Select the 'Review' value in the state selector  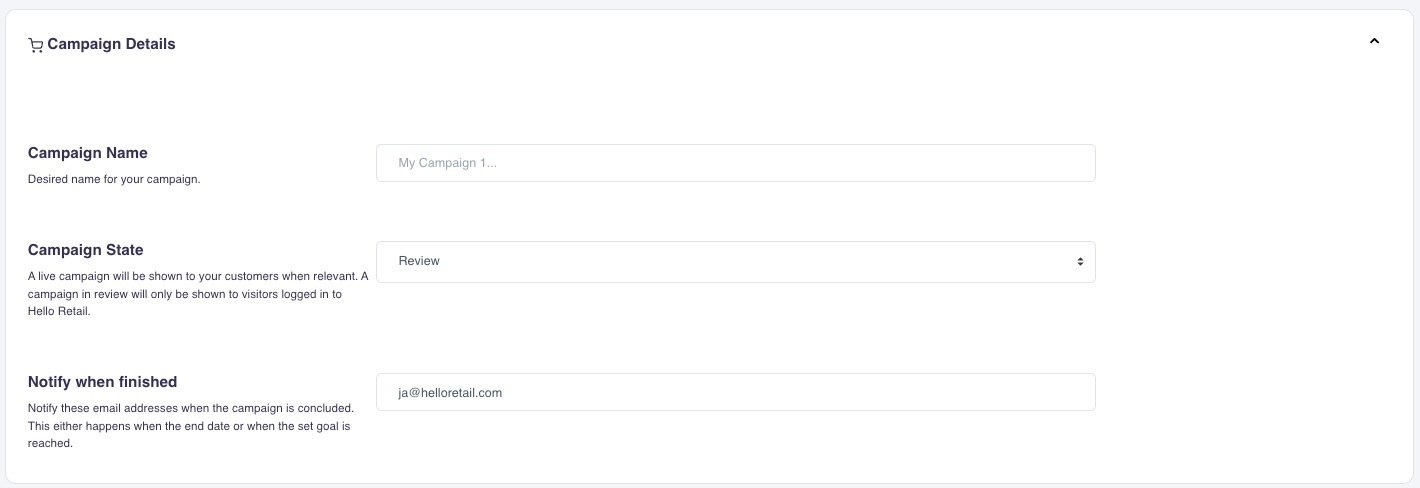pos(419,261)
